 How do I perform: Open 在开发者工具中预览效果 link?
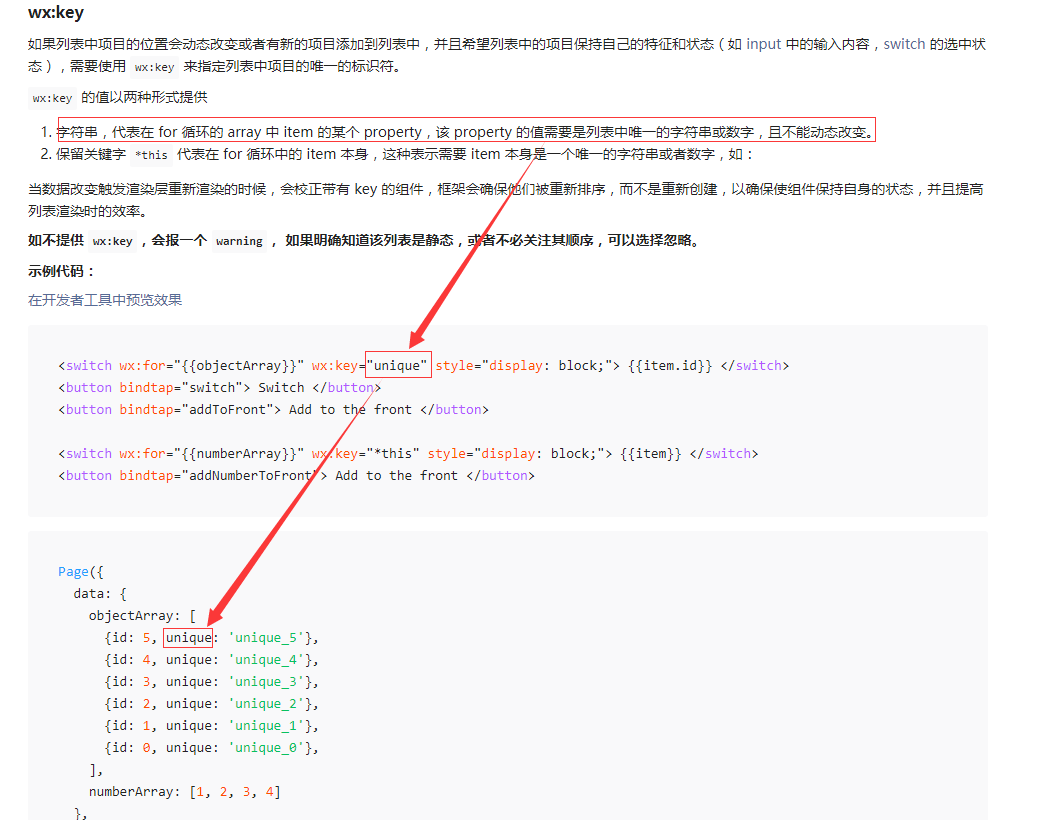coord(105,300)
